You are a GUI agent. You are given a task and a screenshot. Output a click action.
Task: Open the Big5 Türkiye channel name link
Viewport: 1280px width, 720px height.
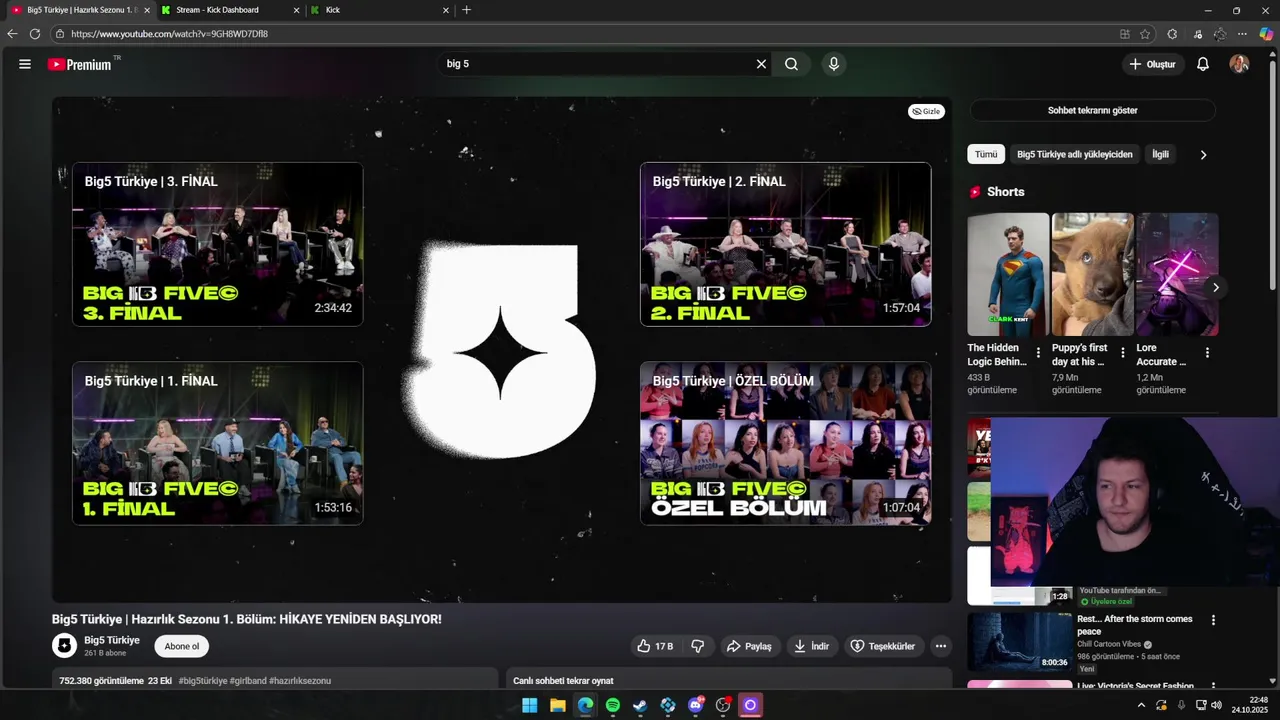(112, 640)
